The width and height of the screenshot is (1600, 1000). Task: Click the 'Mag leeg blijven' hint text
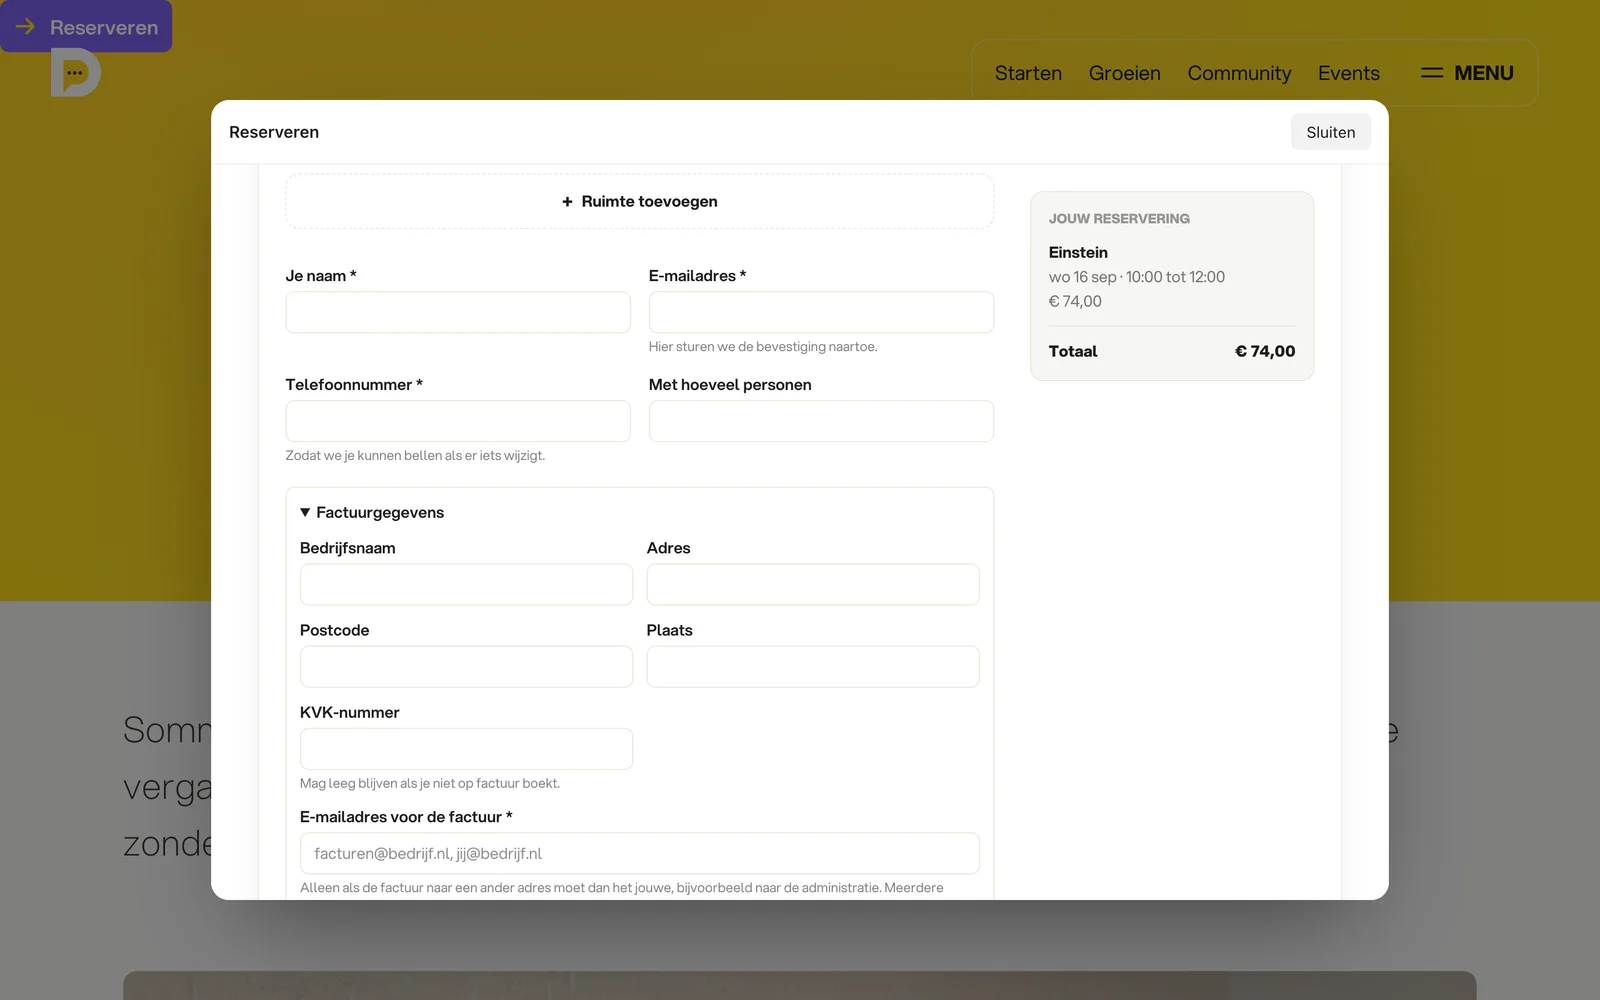(430, 783)
